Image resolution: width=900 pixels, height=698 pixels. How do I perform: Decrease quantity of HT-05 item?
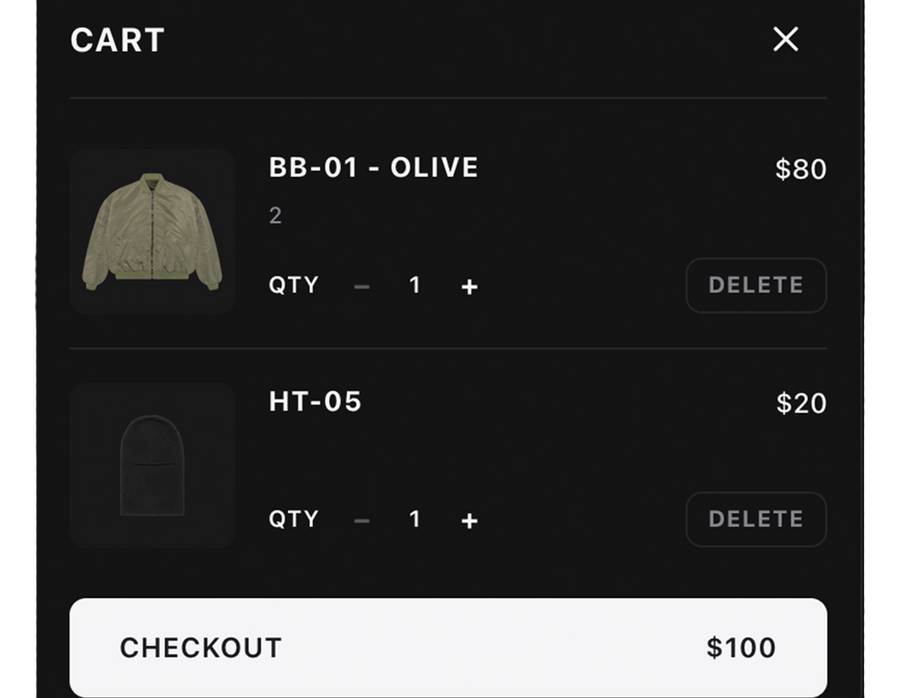pyautogui.click(x=362, y=521)
